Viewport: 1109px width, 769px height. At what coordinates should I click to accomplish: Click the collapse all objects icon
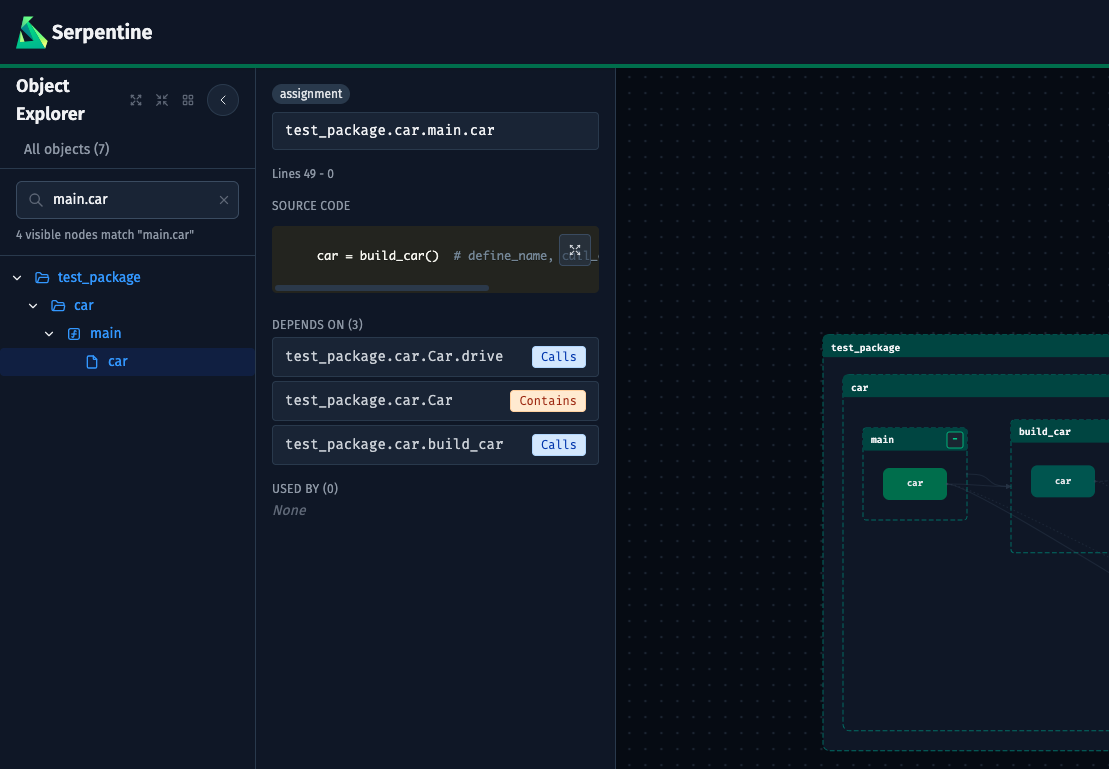tap(162, 100)
